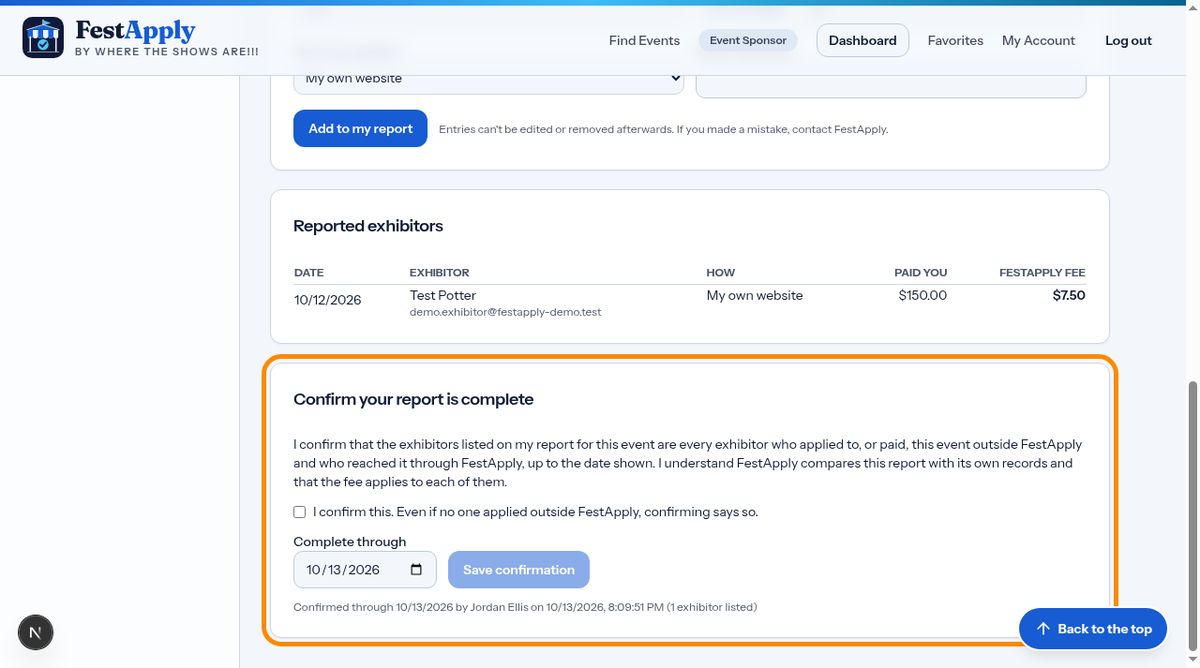Select the exhibitor name 'Test Potter'
This screenshot has height=668, width=1200.
[443, 295]
